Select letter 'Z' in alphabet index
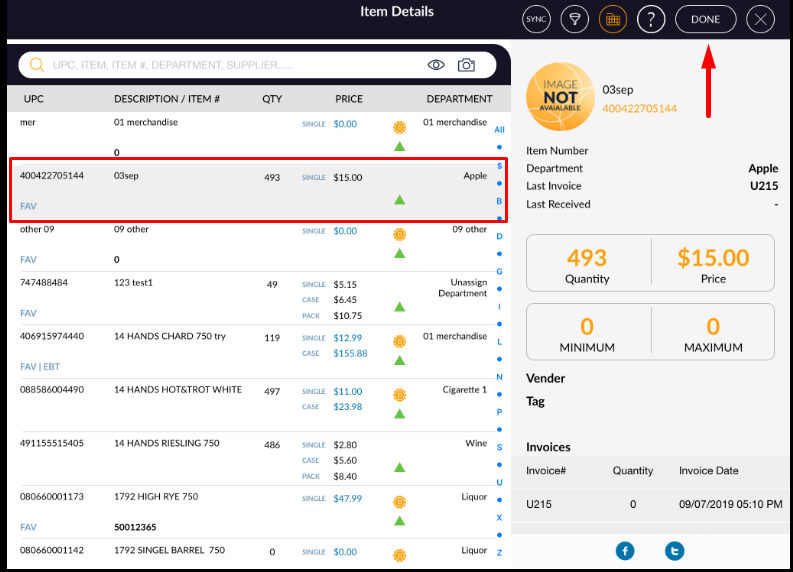Viewport: 793px width, 572px height. (x=499, y=553)
